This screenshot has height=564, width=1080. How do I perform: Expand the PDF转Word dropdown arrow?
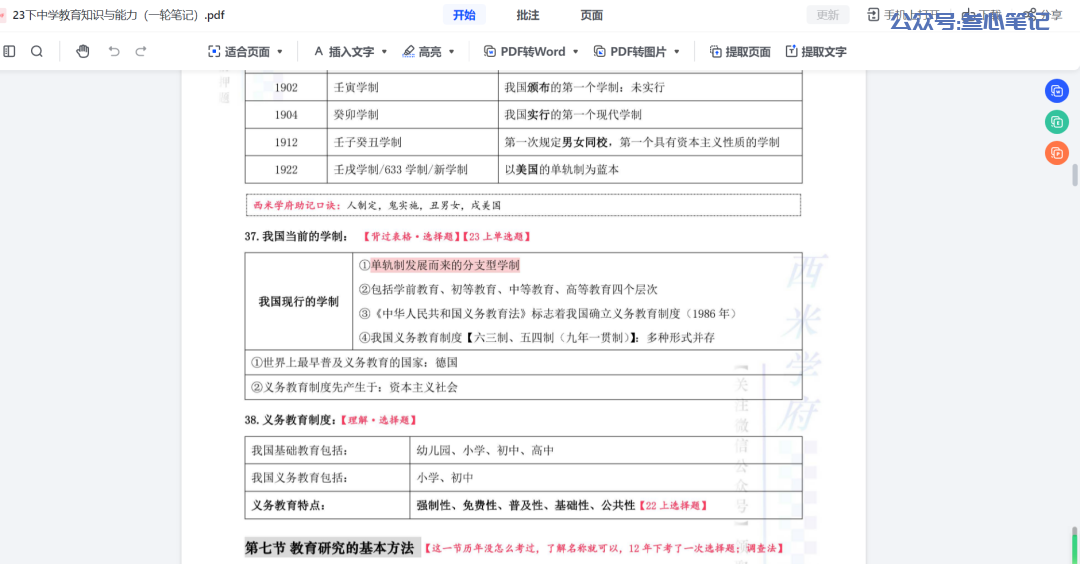click(x=576, y=52)
